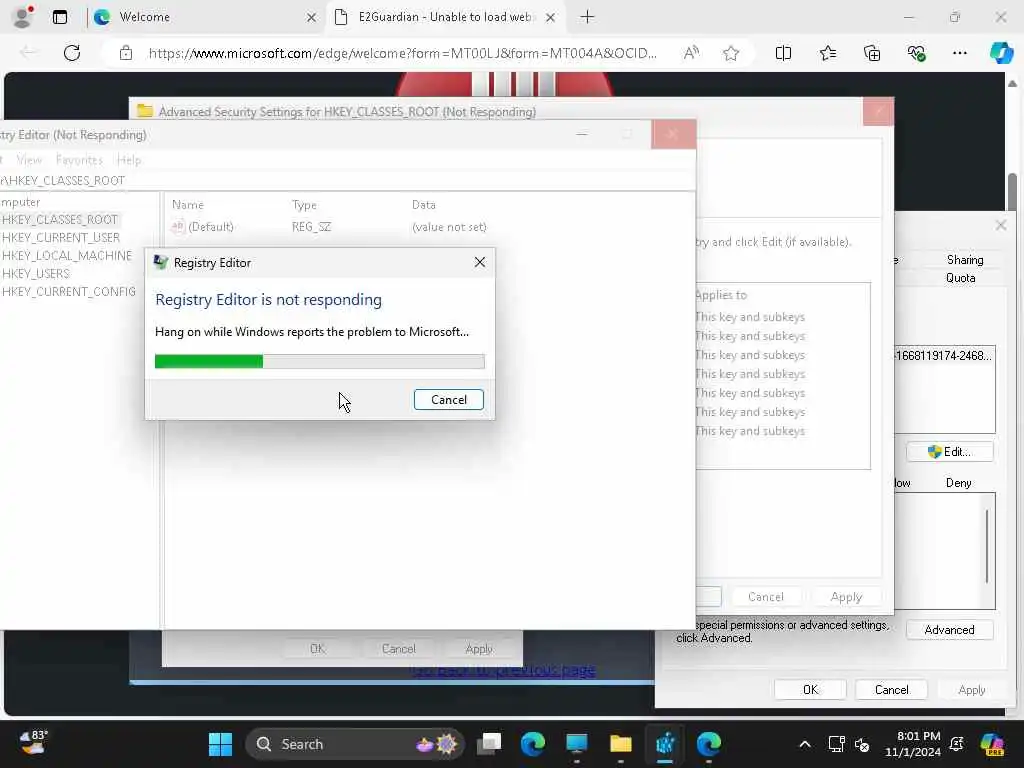Viewport: 1024px width, 768px height.
Task: Open Collections panel
Action: click(872, 53)
